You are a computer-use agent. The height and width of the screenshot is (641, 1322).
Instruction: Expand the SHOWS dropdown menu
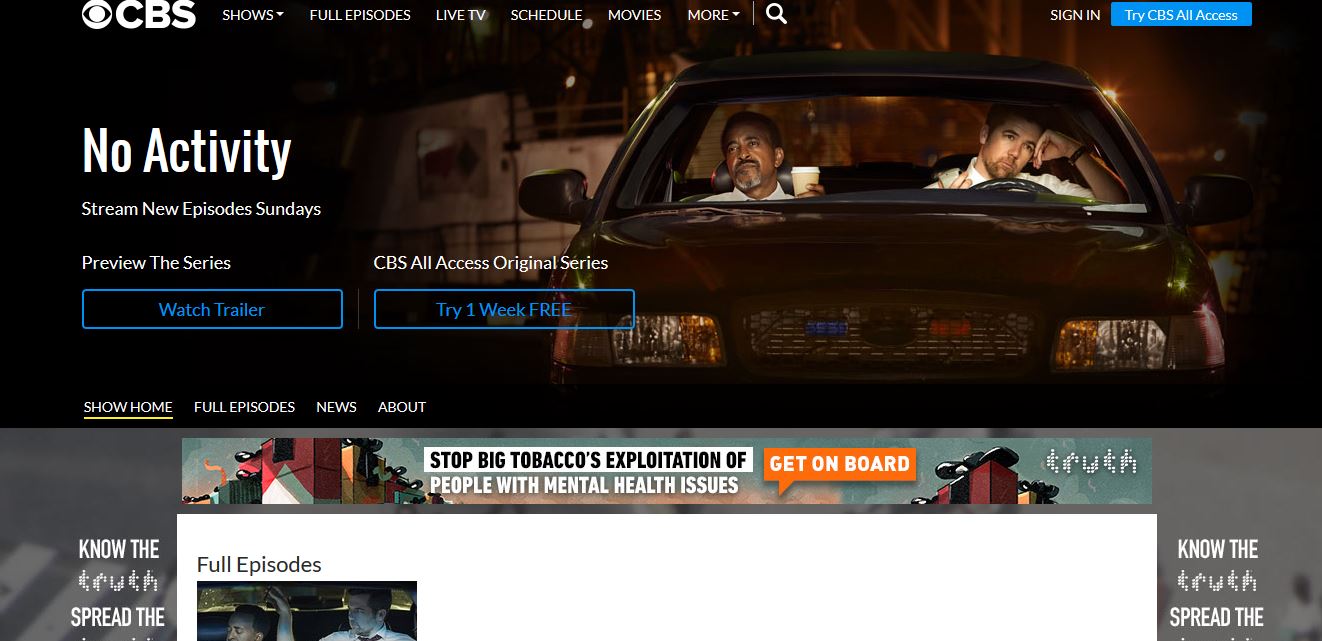(x=253, y=15)
